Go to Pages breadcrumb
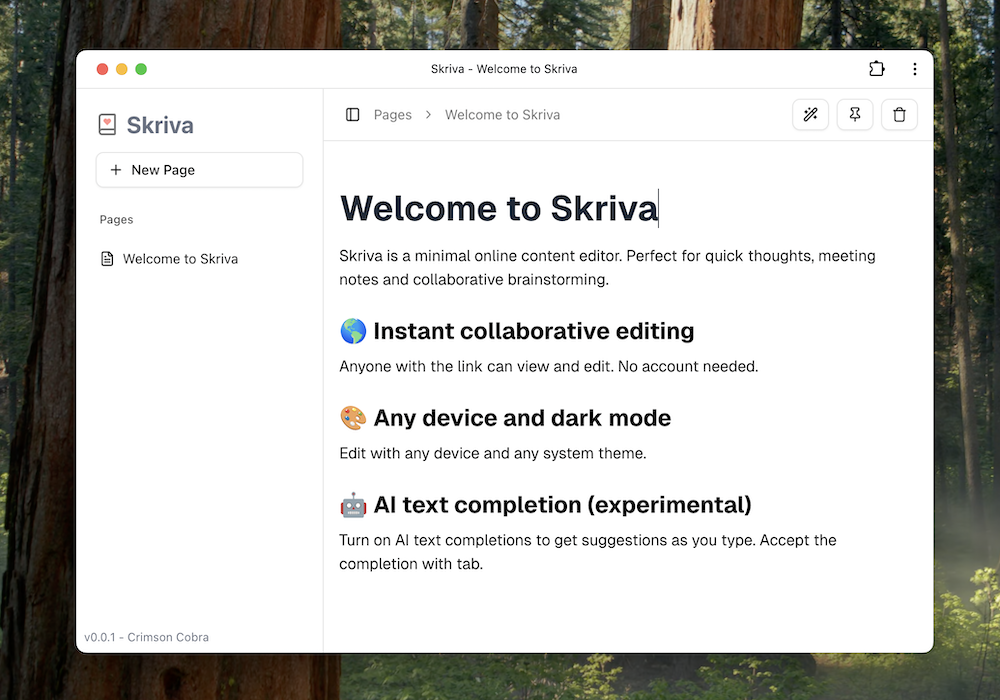The height and width of the screenshot is (700, 1000). pos(393,115)
